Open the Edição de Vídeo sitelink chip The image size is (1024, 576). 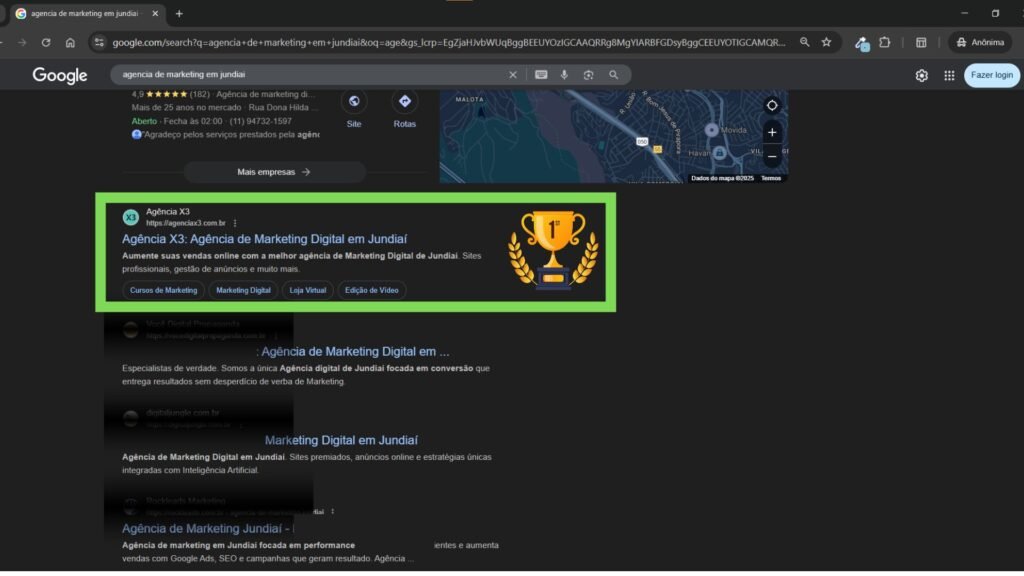pyautogui.click(x=372, y=291)
